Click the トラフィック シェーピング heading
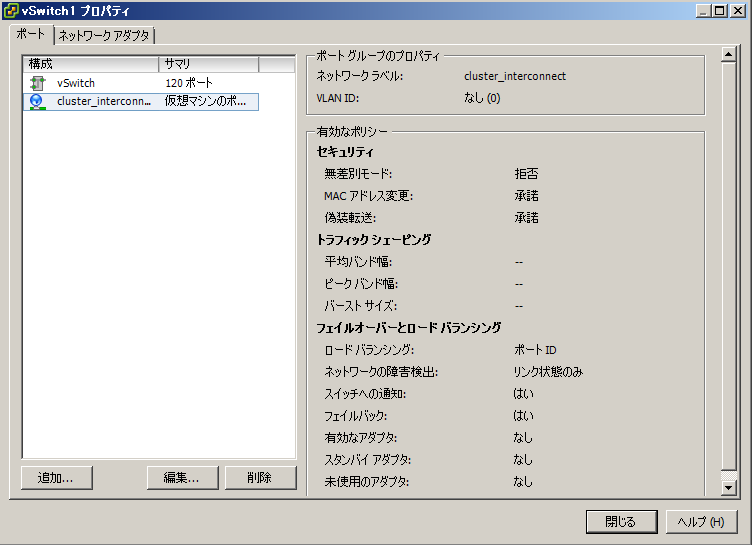 (374, 240)
